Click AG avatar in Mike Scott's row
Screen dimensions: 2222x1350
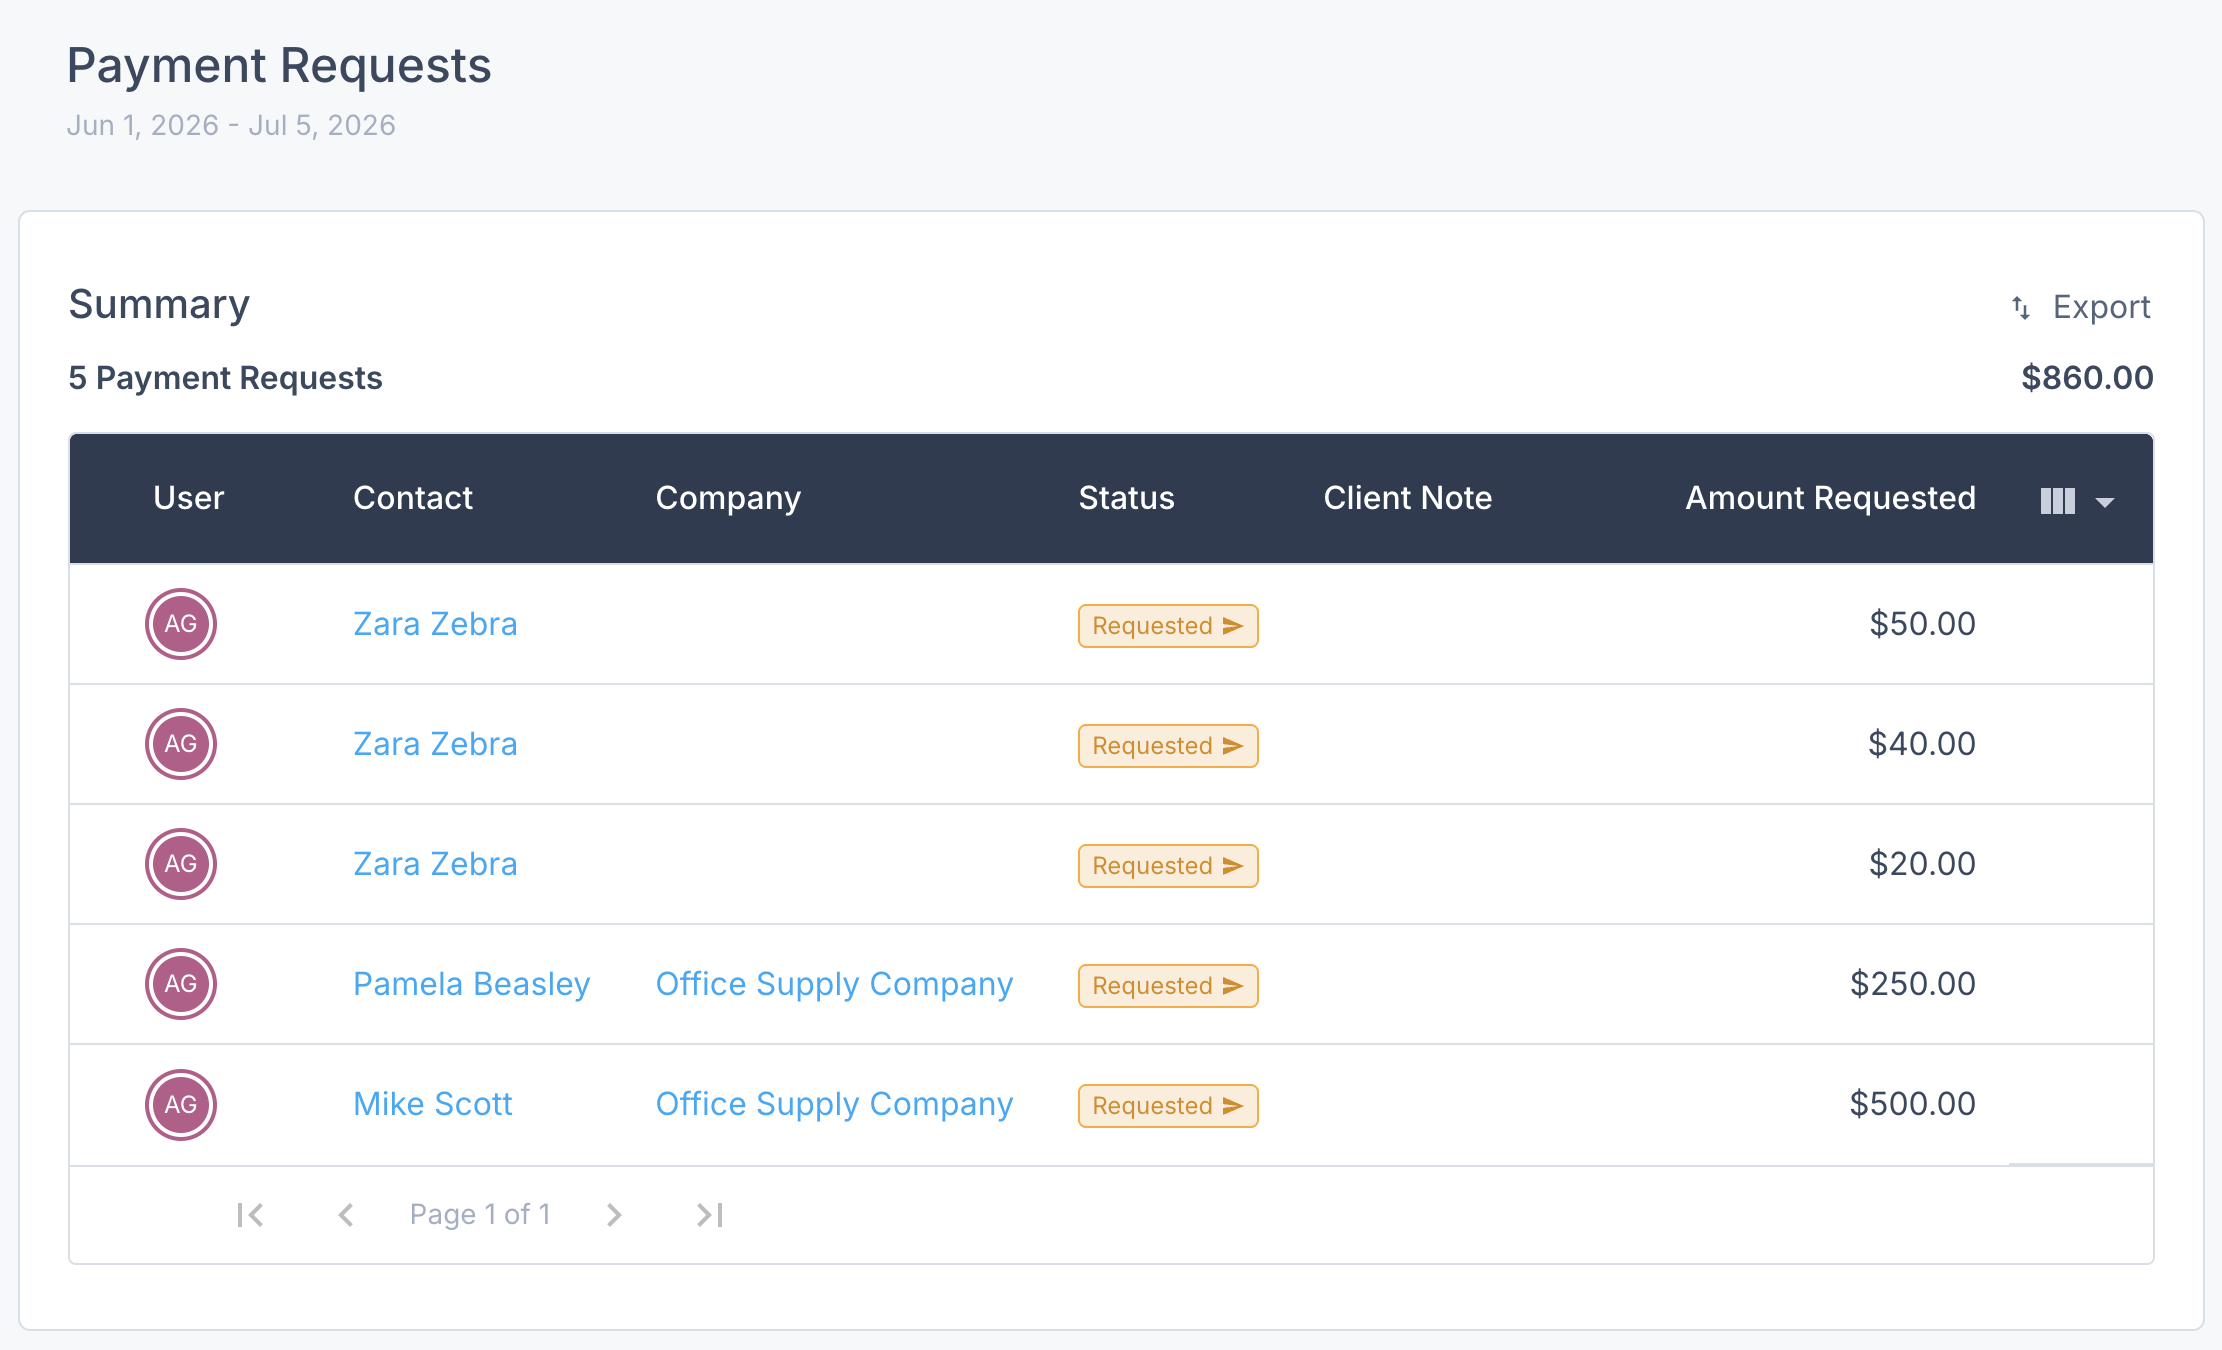181,1105
